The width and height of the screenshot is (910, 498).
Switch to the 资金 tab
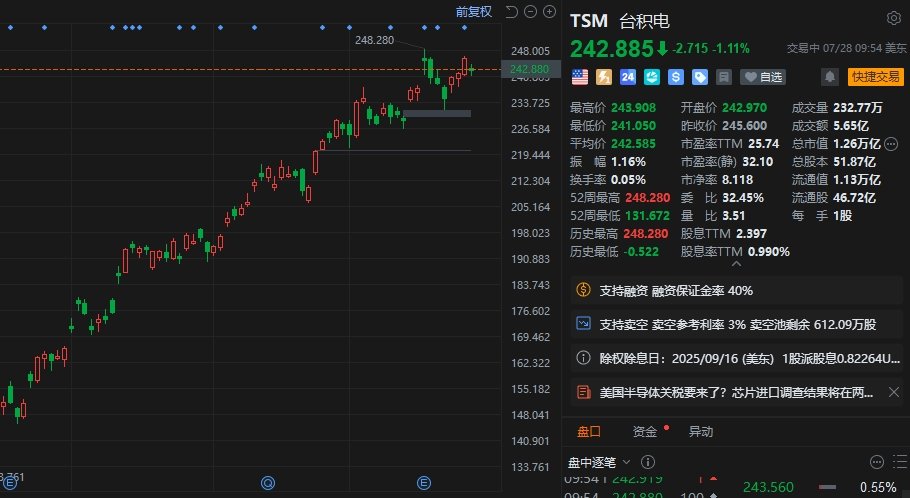[x=644, y=431]
